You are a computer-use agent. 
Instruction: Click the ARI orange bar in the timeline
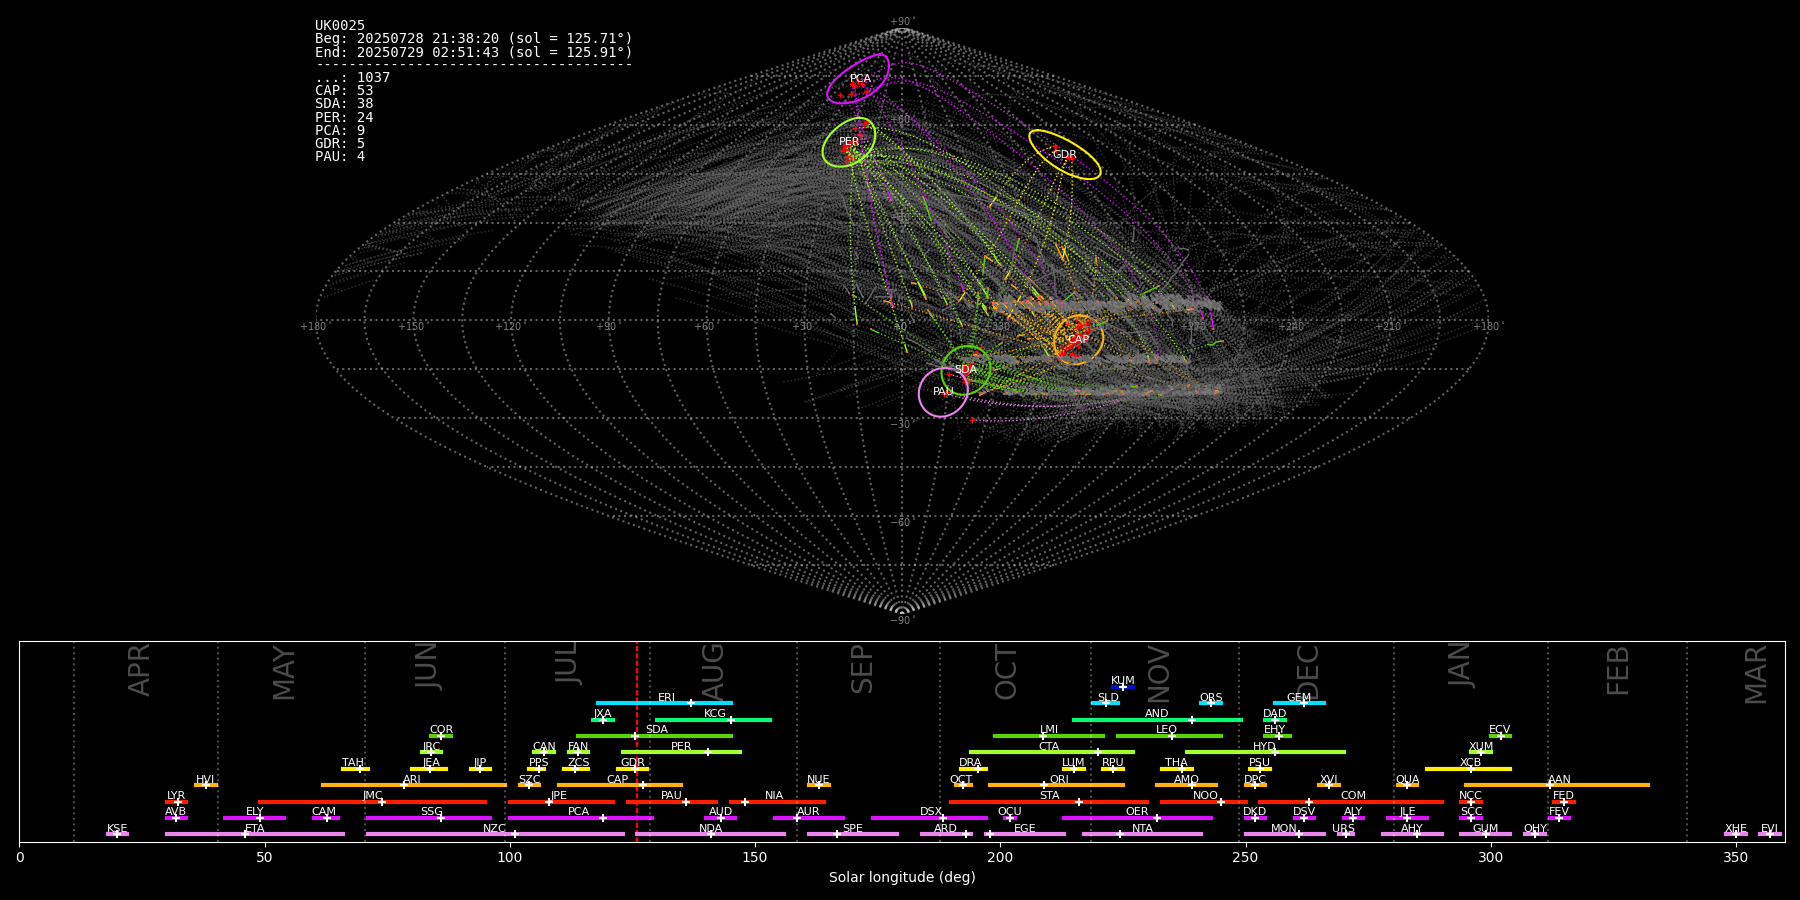click(413, 785)
